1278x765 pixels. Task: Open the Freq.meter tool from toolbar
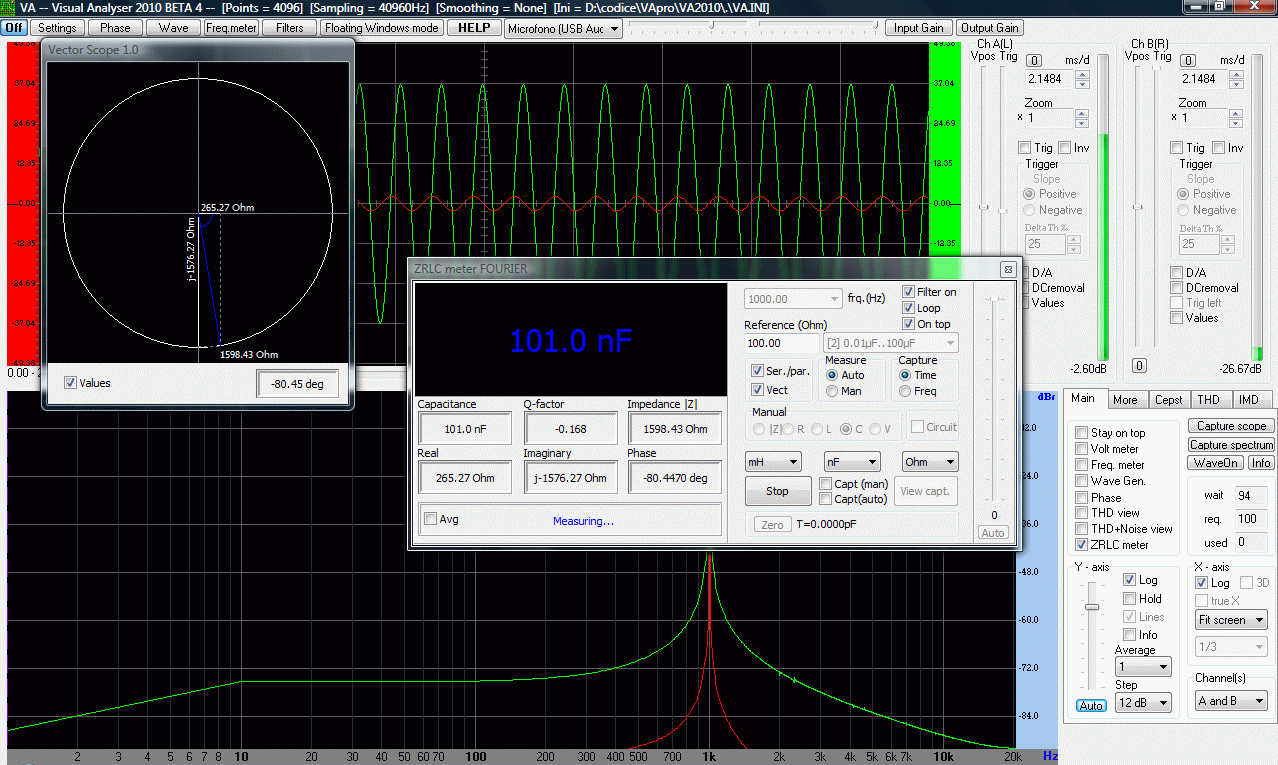tap(231, 28)
